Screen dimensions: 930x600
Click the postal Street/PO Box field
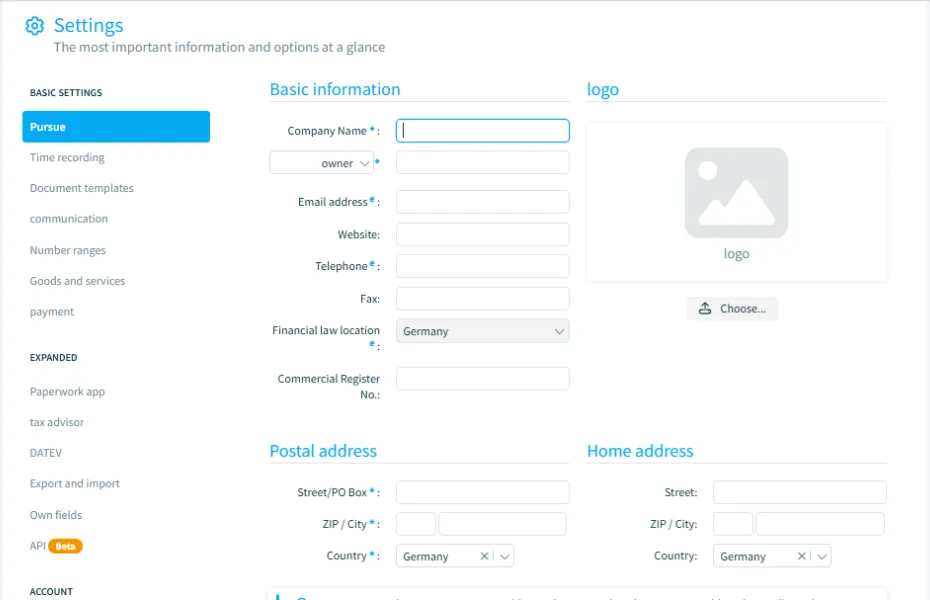(482, 492)
